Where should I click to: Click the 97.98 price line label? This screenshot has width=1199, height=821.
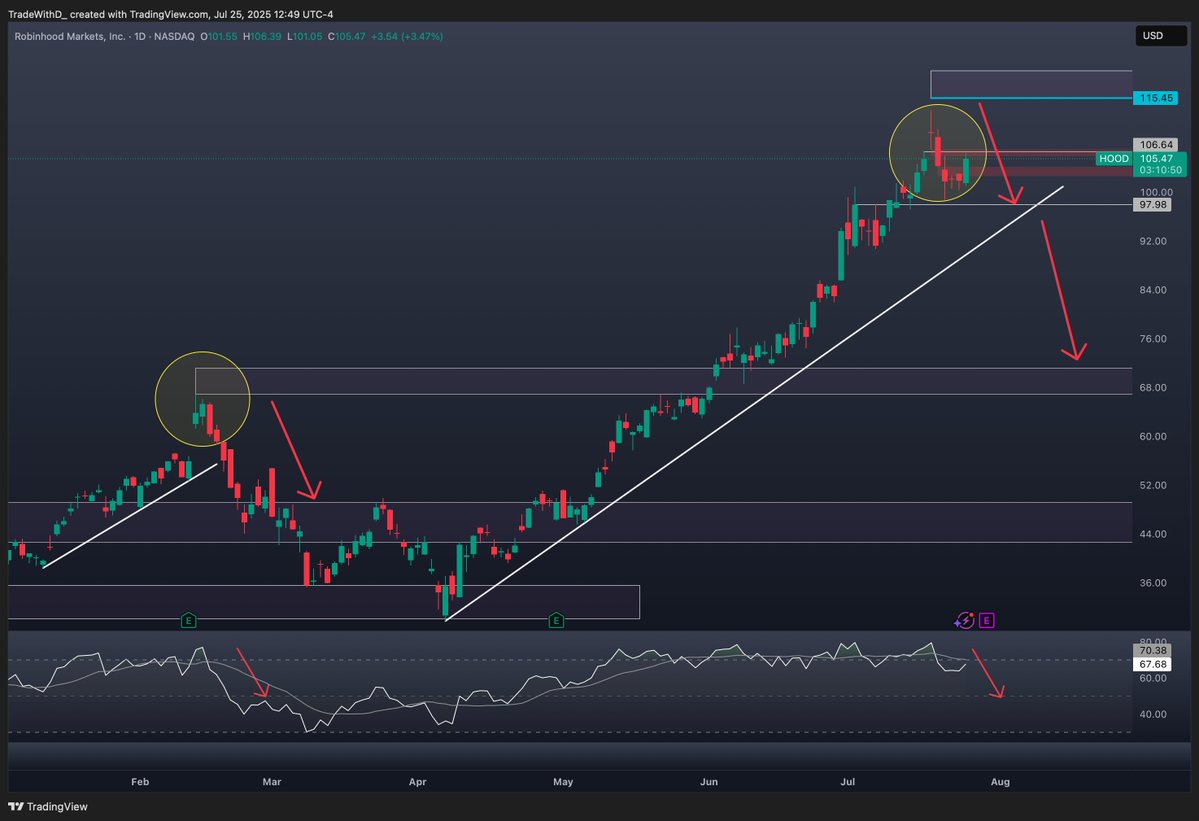pos(1153,205)
